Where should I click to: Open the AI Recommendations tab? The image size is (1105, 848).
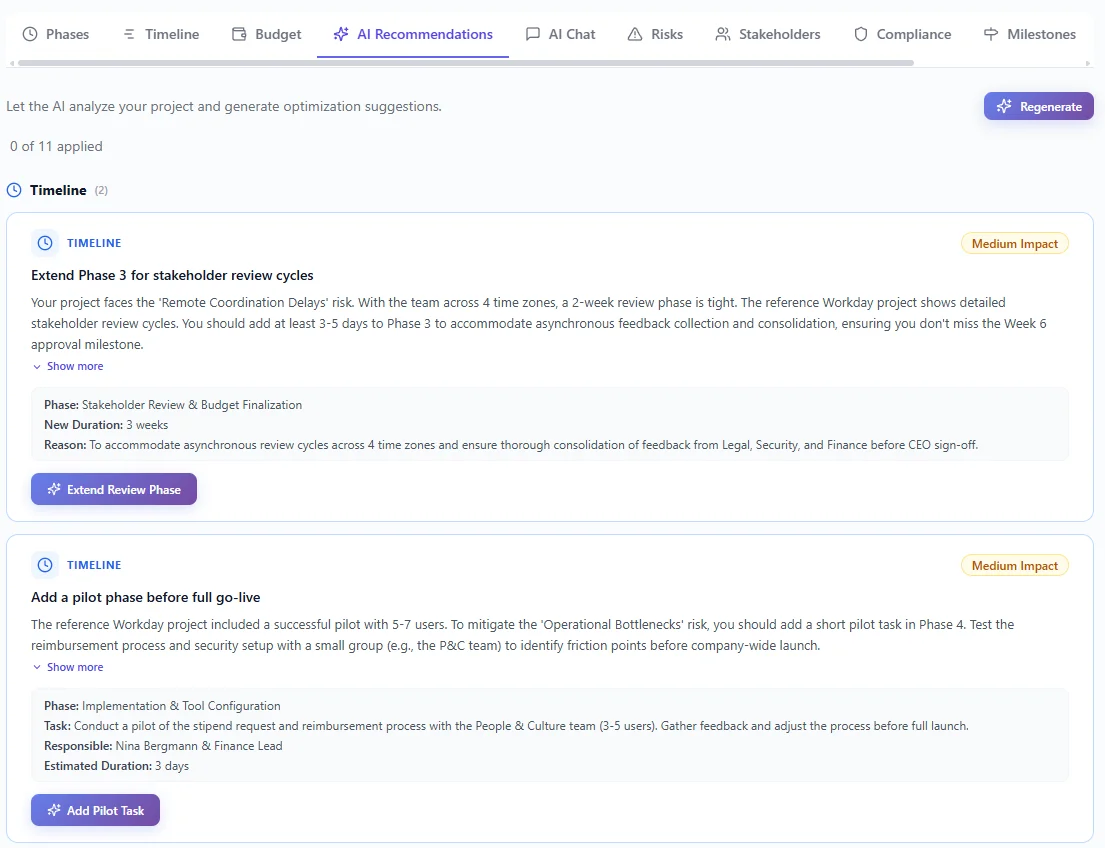413,34
